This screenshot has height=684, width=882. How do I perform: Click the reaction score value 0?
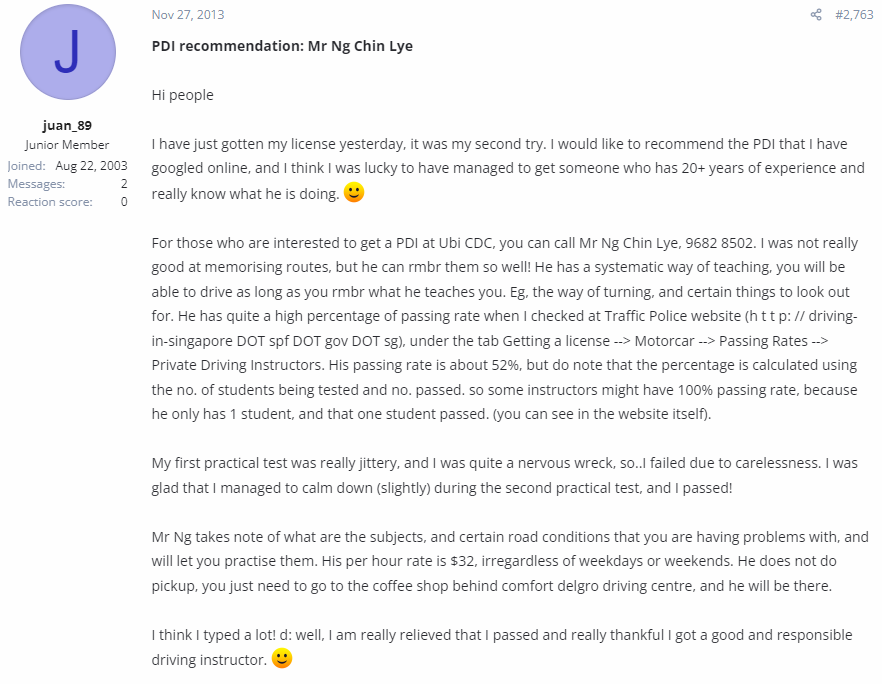click(x=124, y=201)
